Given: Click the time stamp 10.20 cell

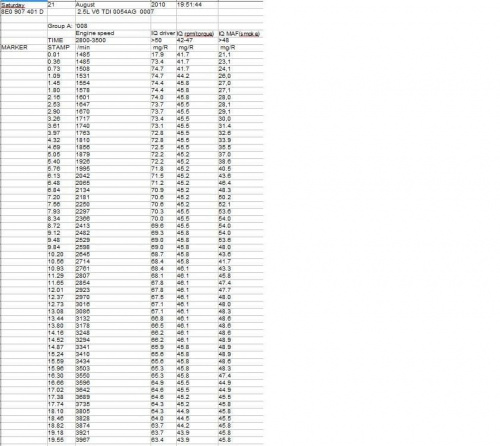Looking at the screenshot, I should click(61, 254).
